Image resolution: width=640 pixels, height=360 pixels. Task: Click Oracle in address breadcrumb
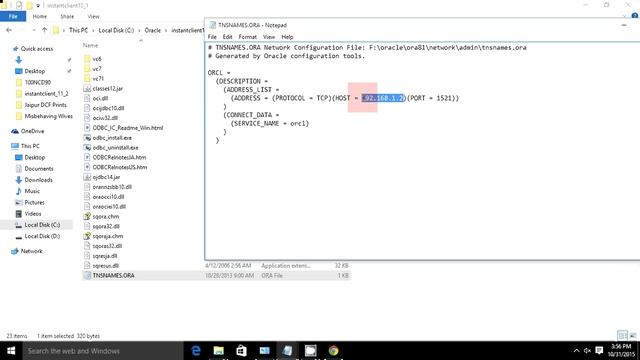pos(153,30)
